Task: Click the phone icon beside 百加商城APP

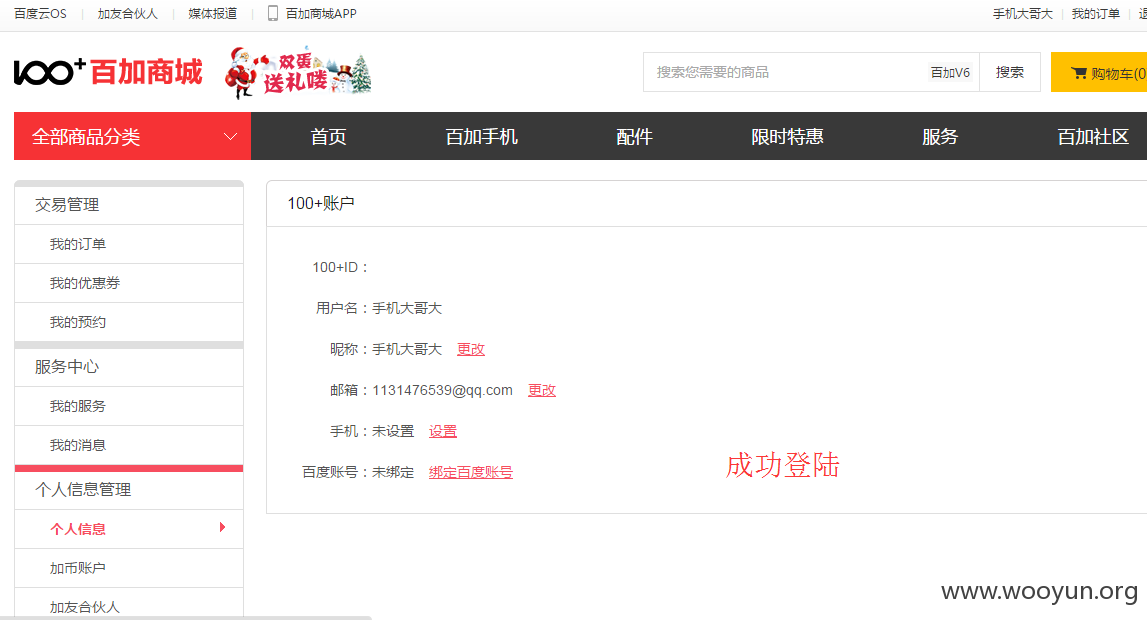Action: [273, 13]
